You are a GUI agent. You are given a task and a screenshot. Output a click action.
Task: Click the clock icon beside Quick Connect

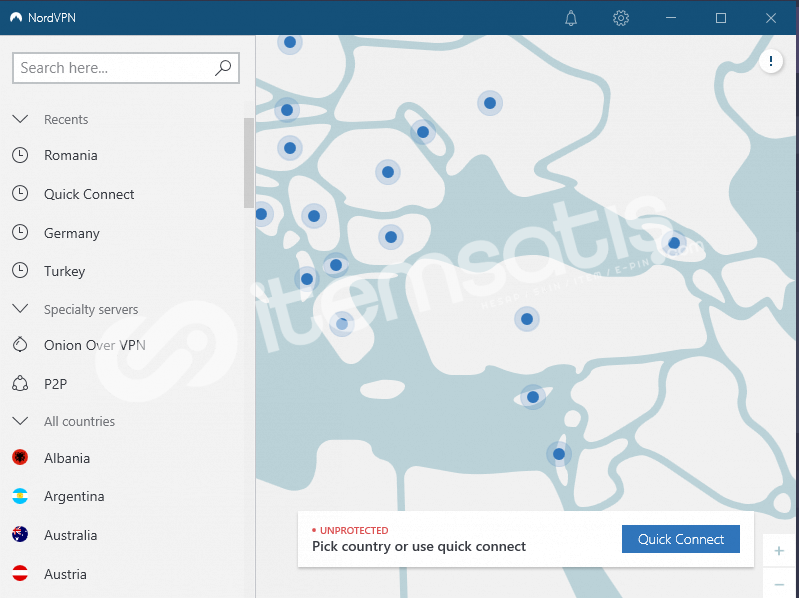[20, 194]
